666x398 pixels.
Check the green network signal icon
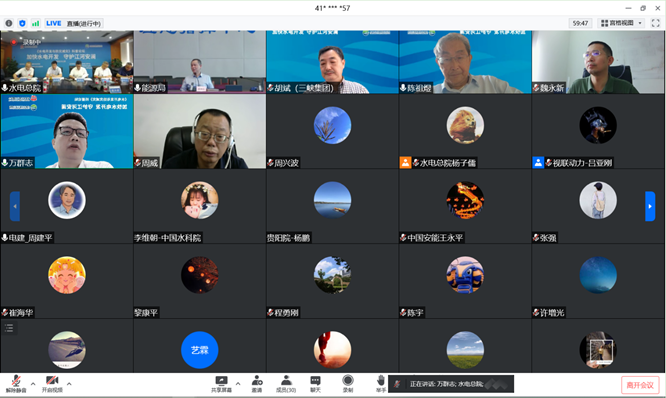(x=36, y=23)
